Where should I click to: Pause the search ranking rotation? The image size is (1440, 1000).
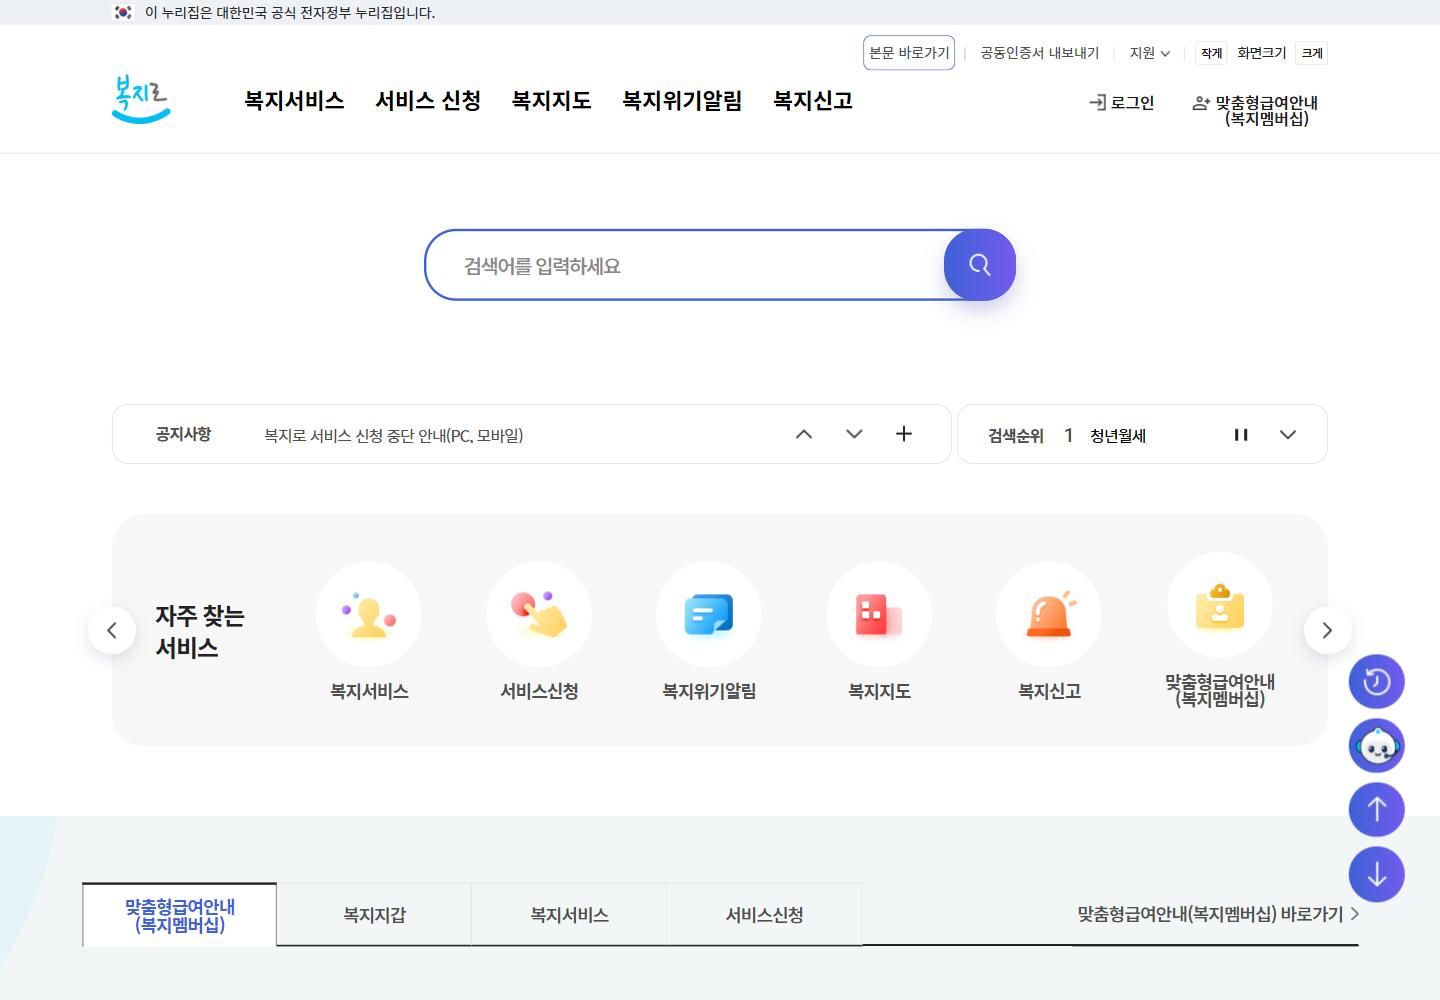[1241, 435]
